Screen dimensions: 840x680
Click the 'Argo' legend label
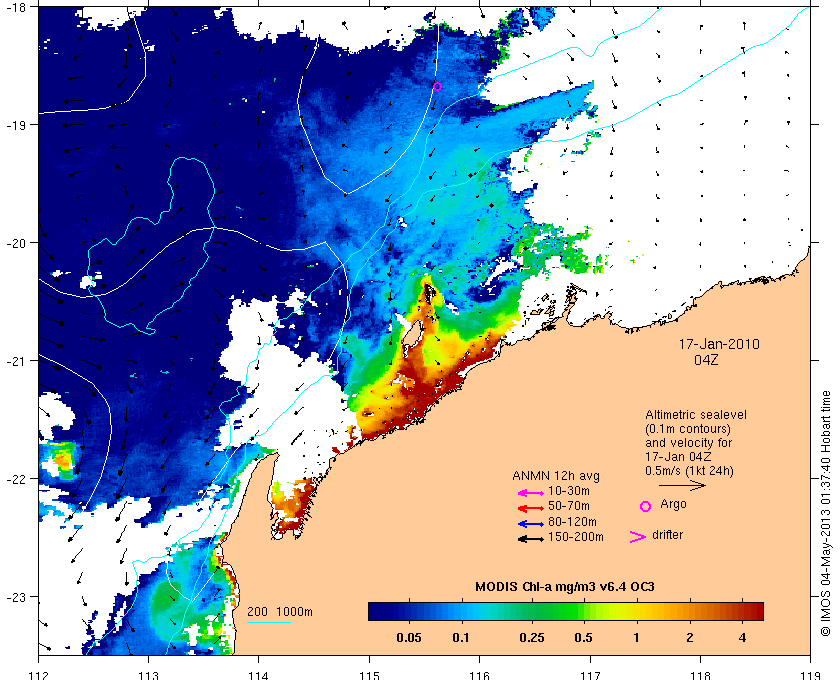click(673, 504)
